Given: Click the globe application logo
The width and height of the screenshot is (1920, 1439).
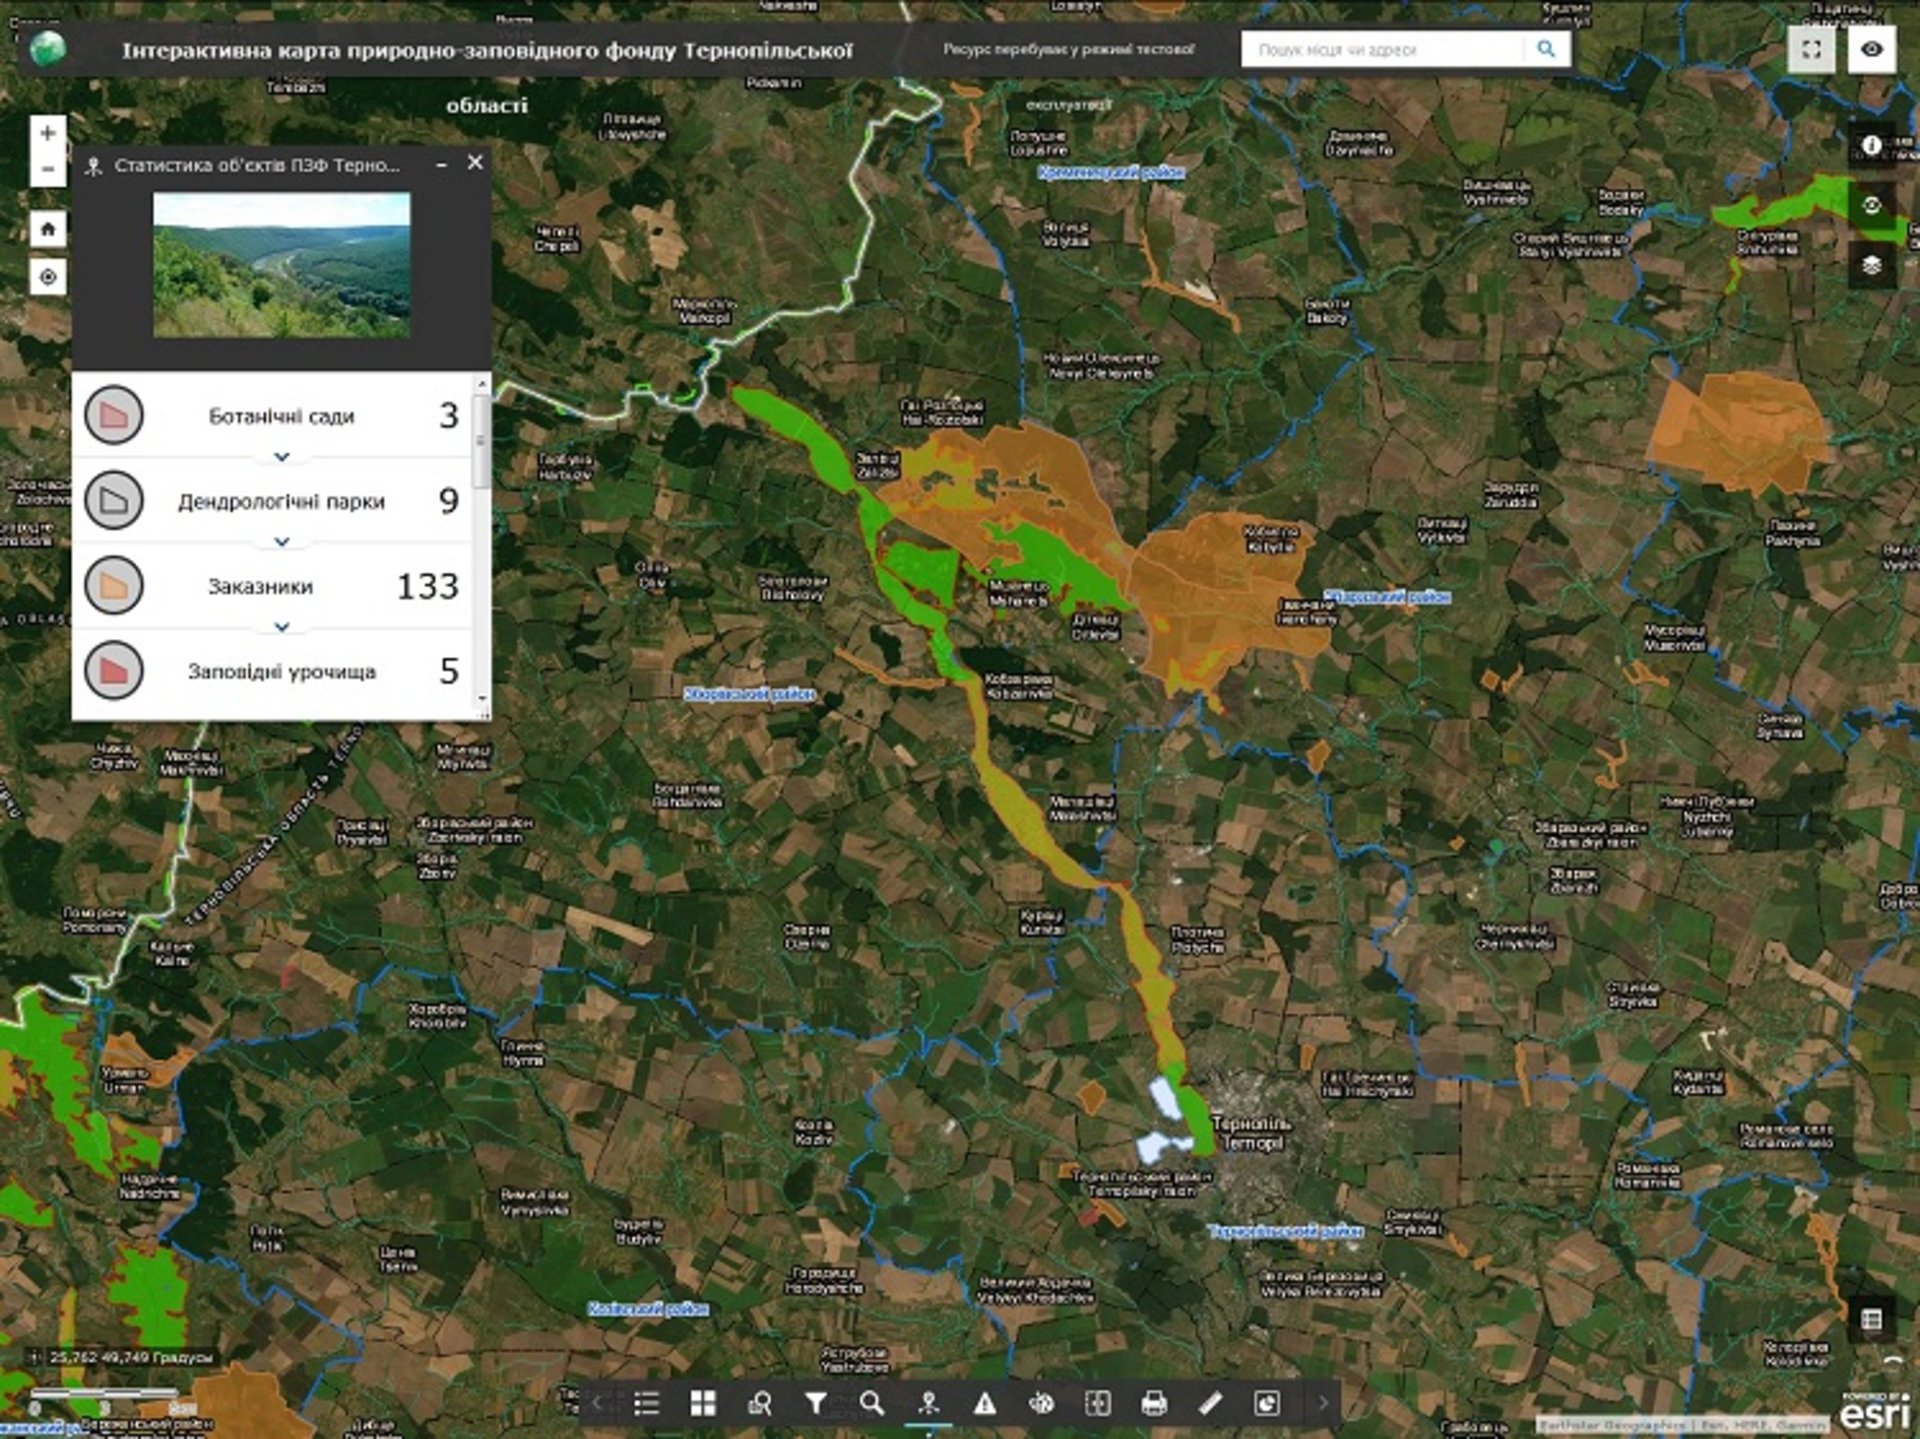Looking at the screenshot, I should (47, 49).
